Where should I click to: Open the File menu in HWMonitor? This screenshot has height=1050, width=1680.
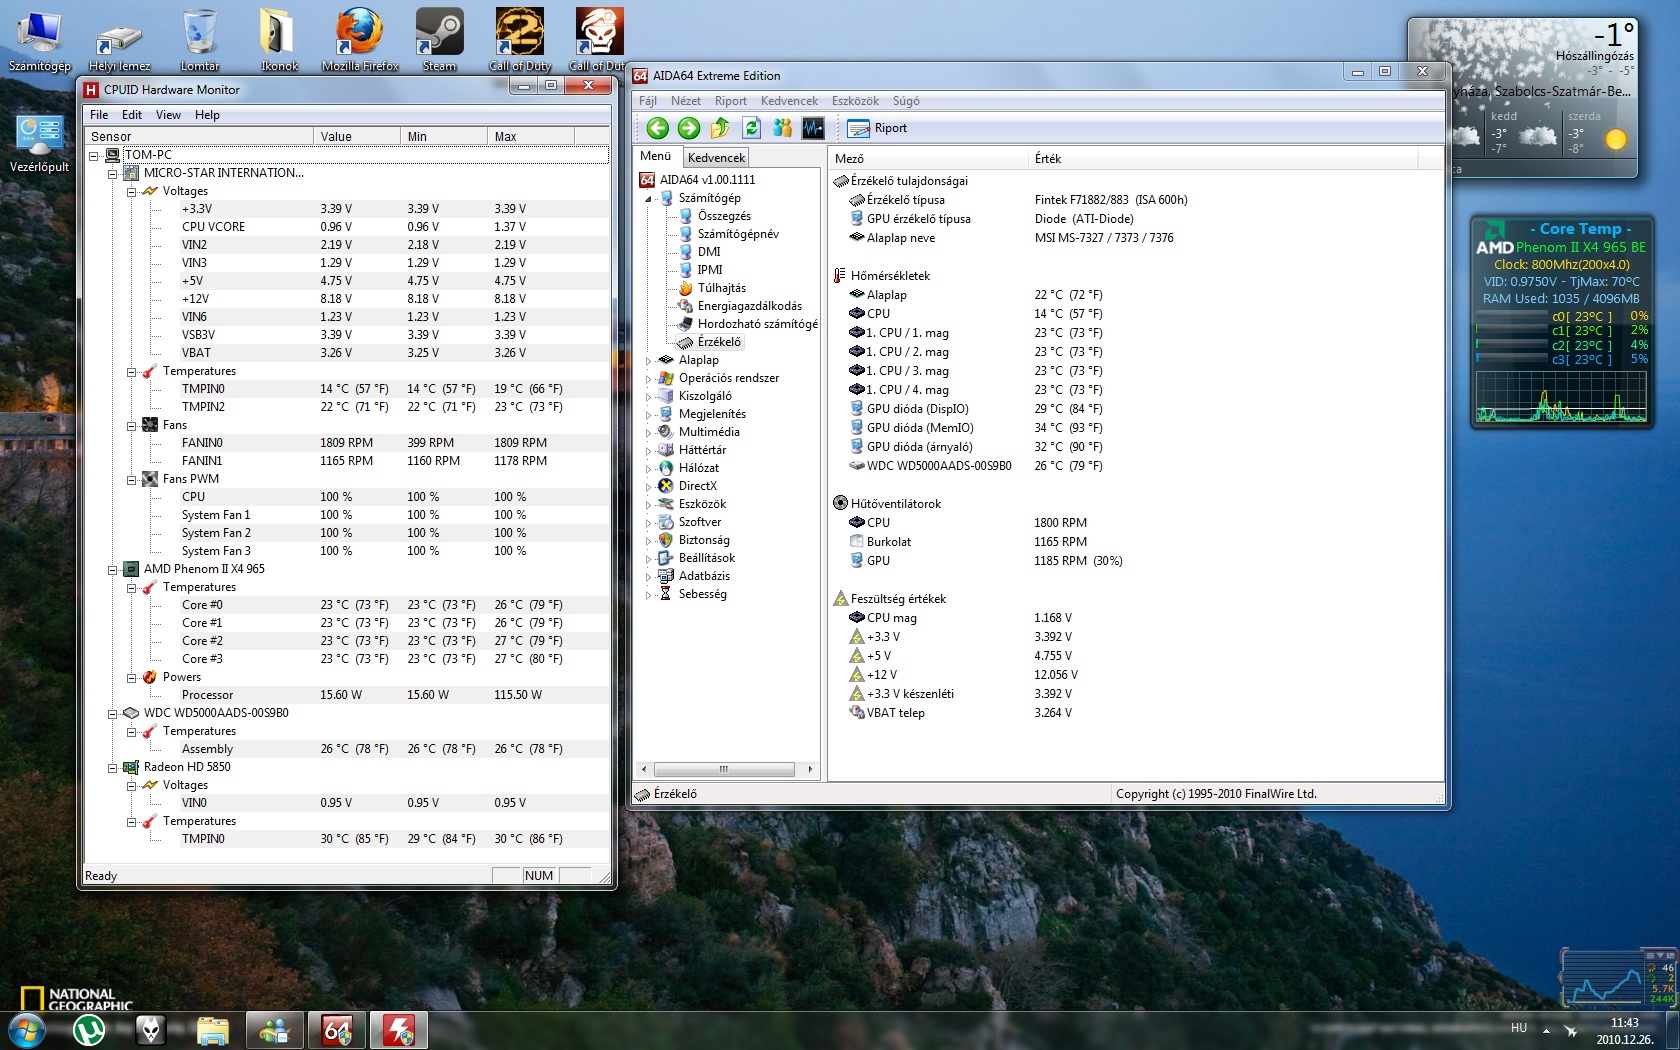[99, 115]
